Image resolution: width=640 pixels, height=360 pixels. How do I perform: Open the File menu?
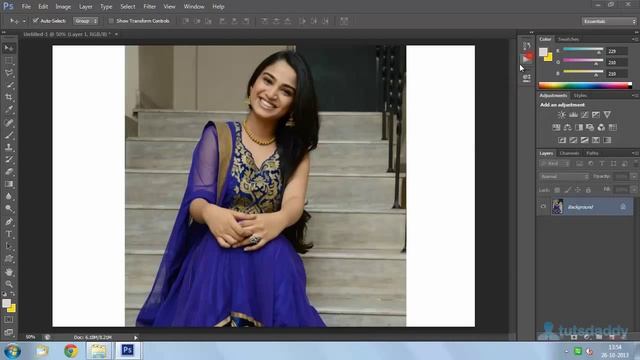(26, 7)
